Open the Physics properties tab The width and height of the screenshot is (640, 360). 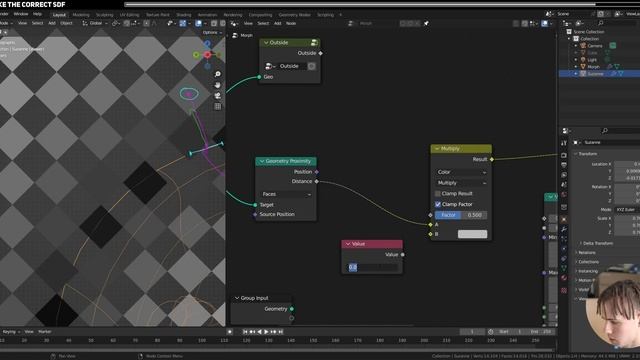click(x=564, y=249)
